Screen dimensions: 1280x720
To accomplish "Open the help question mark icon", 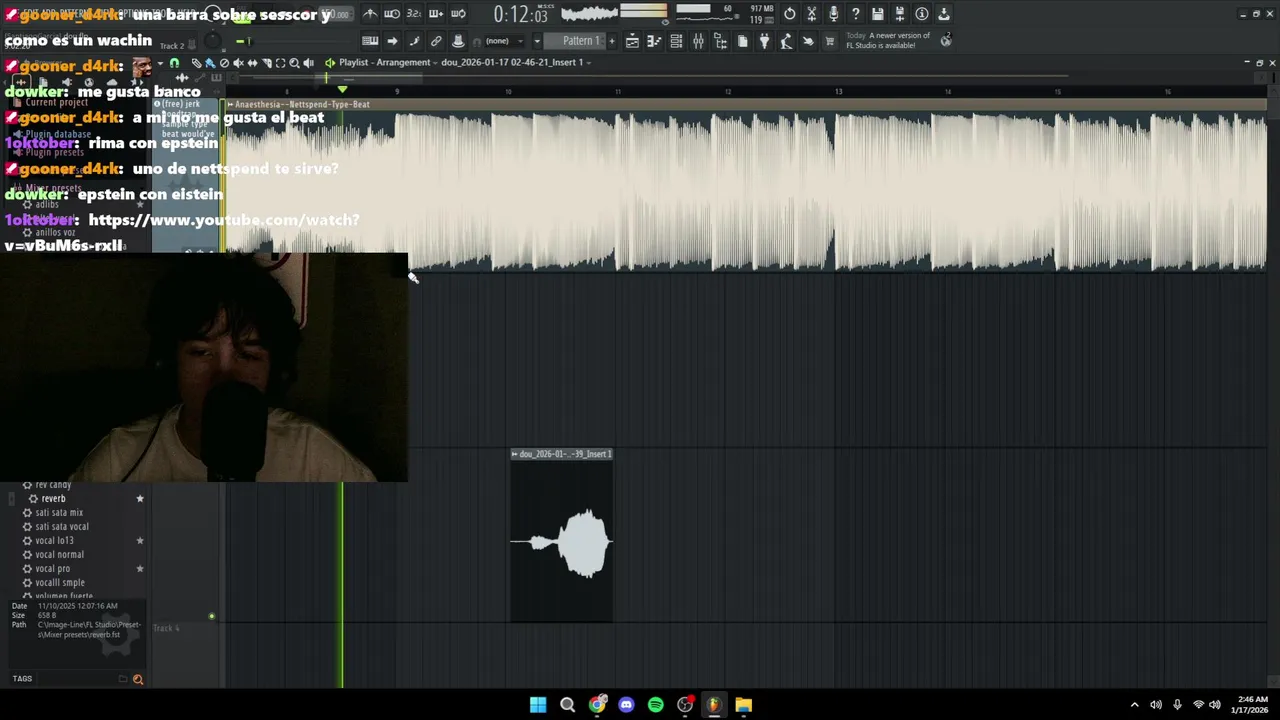I will click(x=855, y=14).
